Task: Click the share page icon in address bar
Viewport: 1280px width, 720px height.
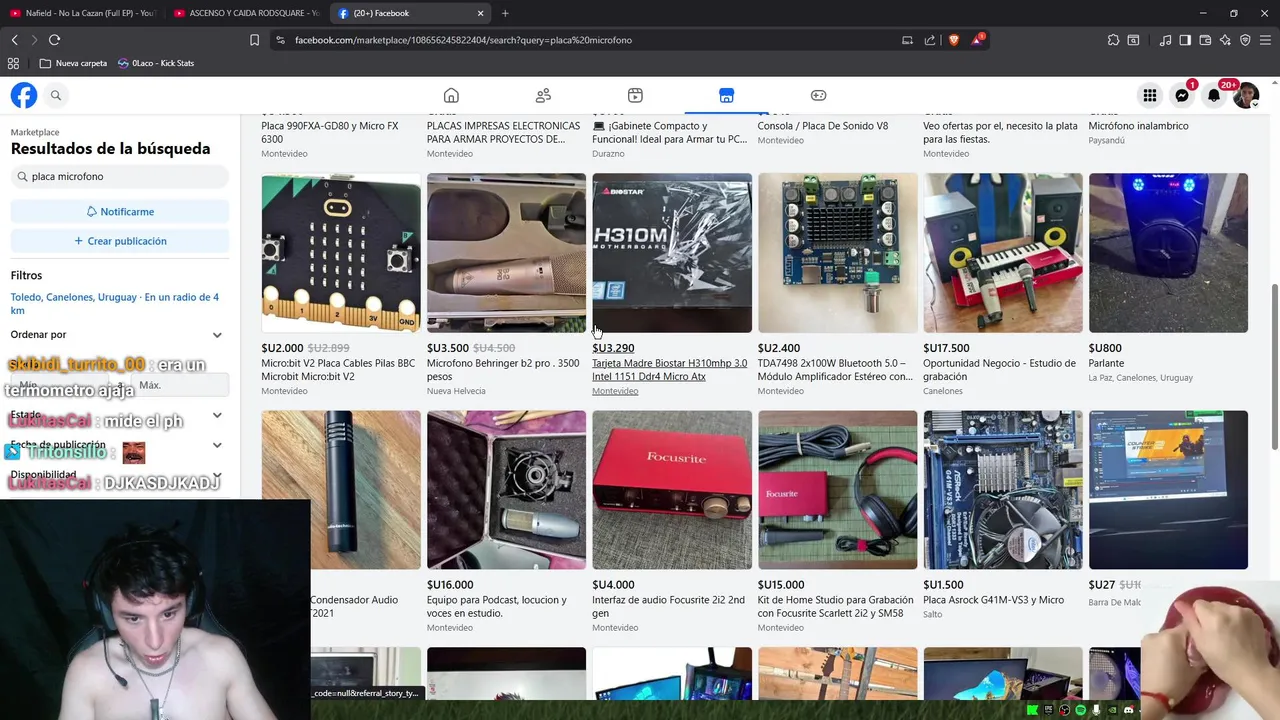Action: (930, 40)
